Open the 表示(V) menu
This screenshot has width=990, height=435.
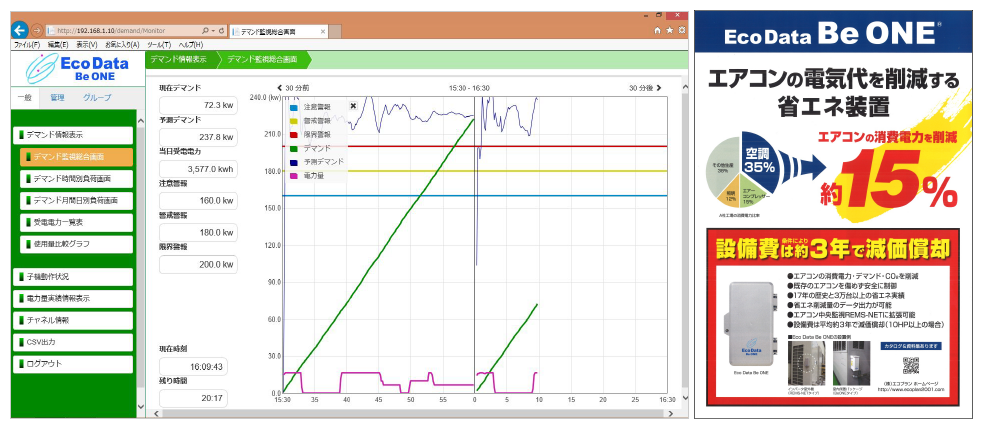pos(87,45)
